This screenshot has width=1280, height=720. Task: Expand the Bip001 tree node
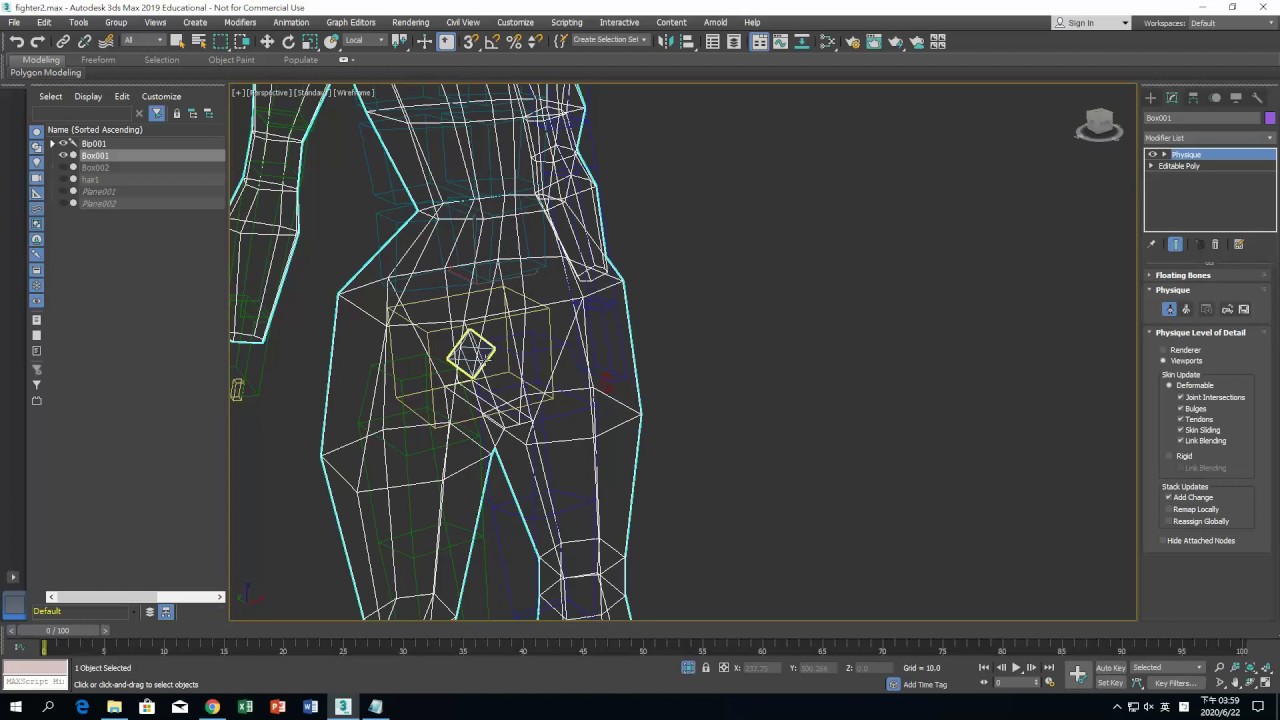point(52,144)
